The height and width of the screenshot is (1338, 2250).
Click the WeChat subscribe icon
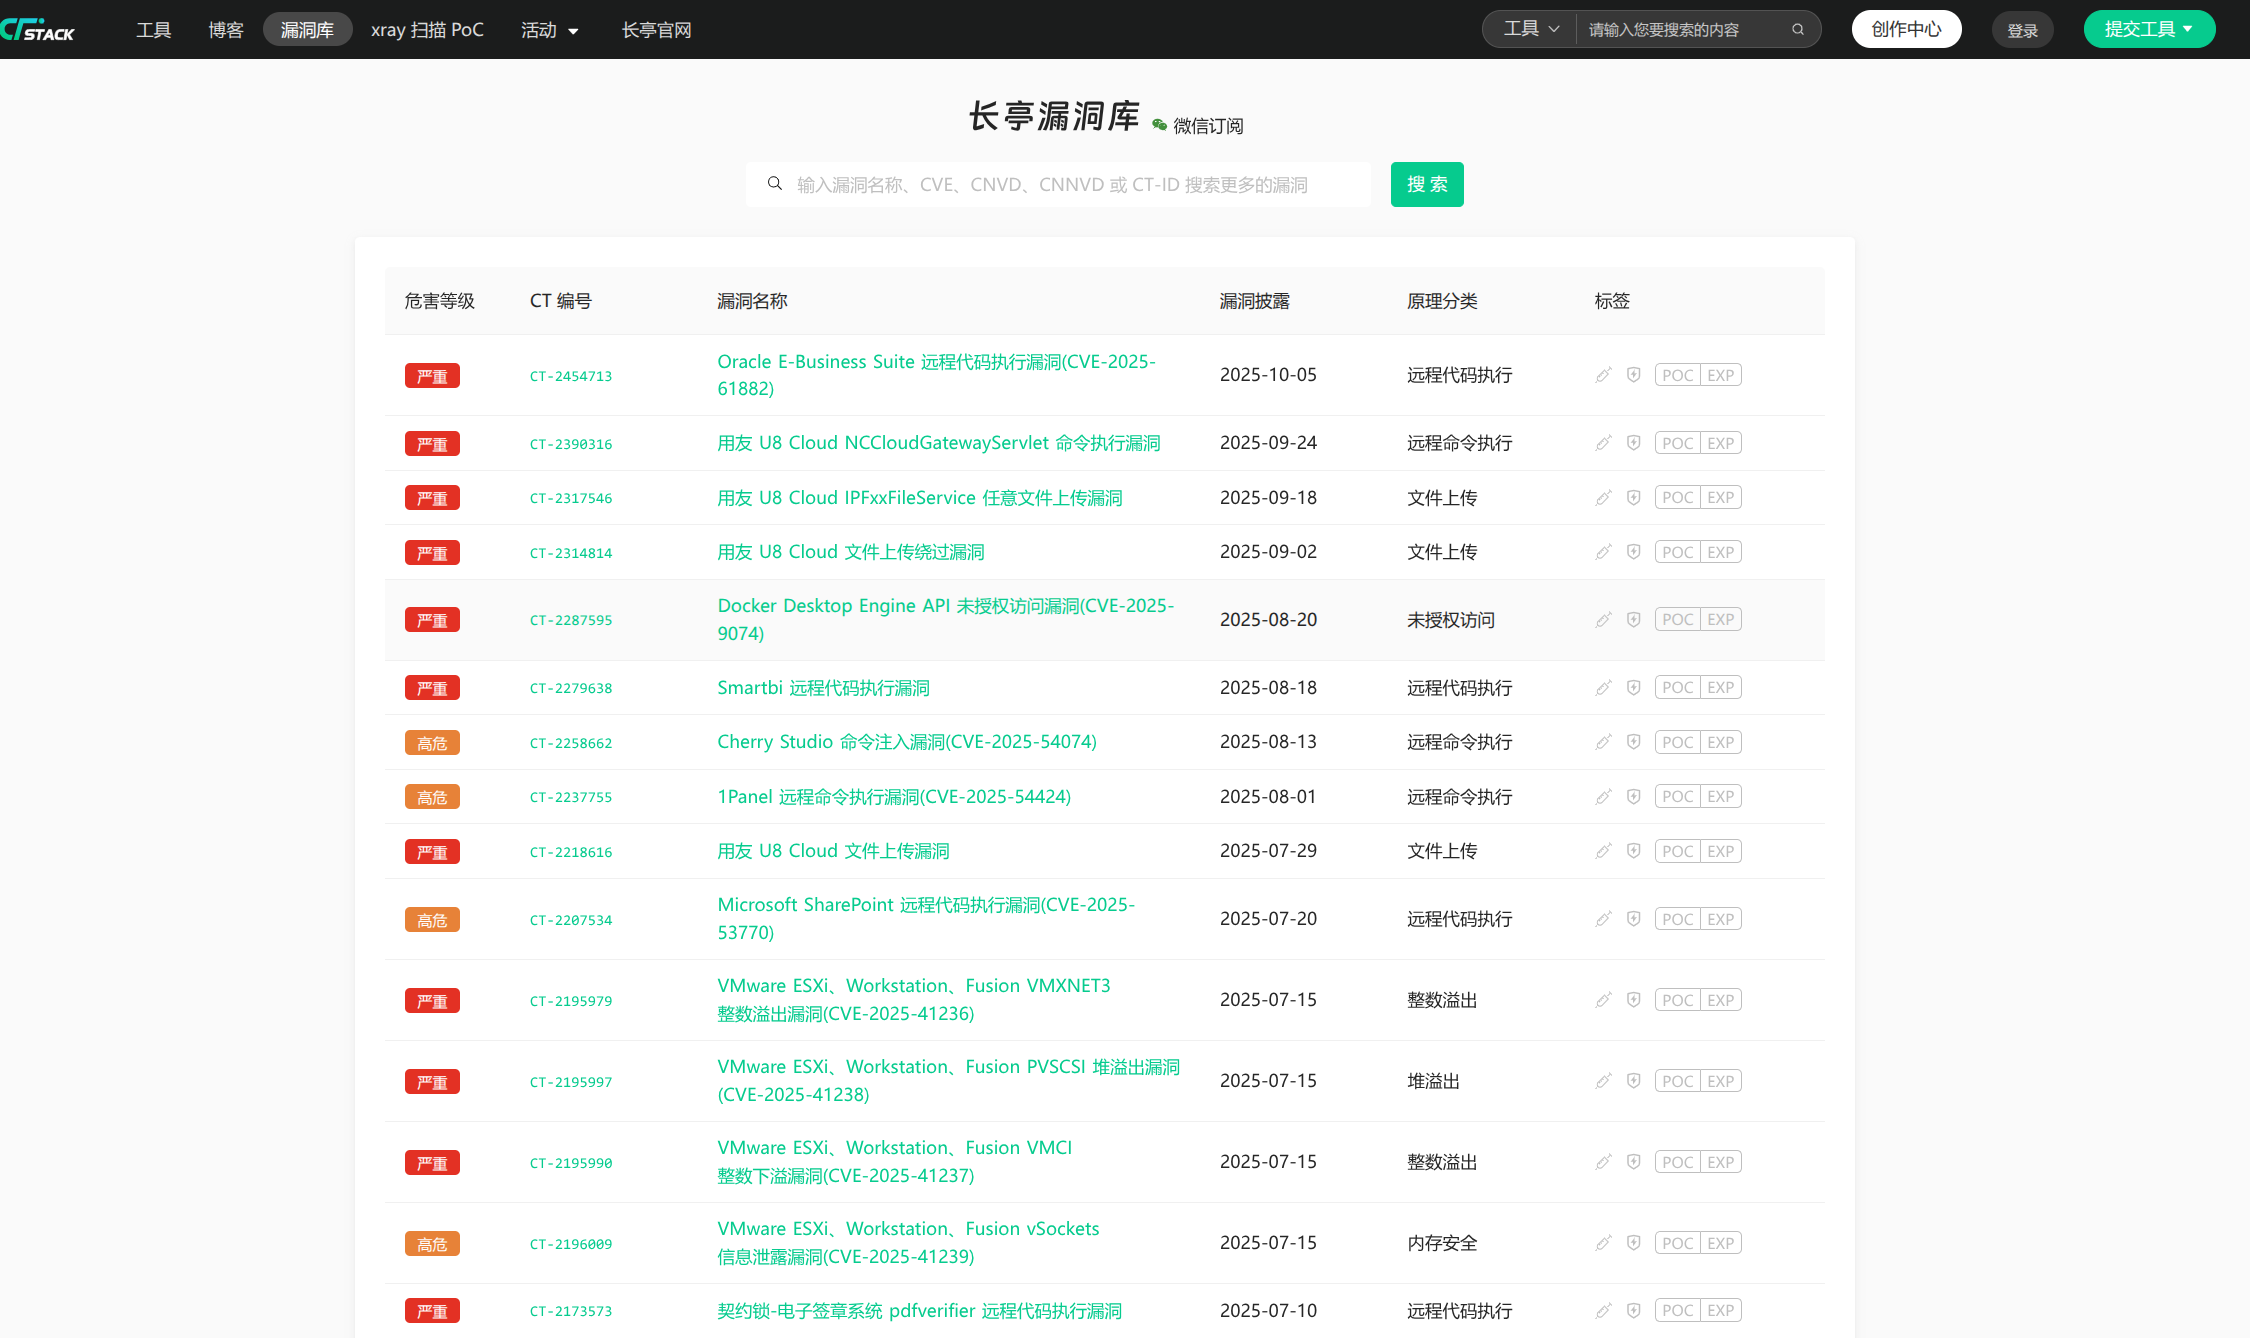1159,125
